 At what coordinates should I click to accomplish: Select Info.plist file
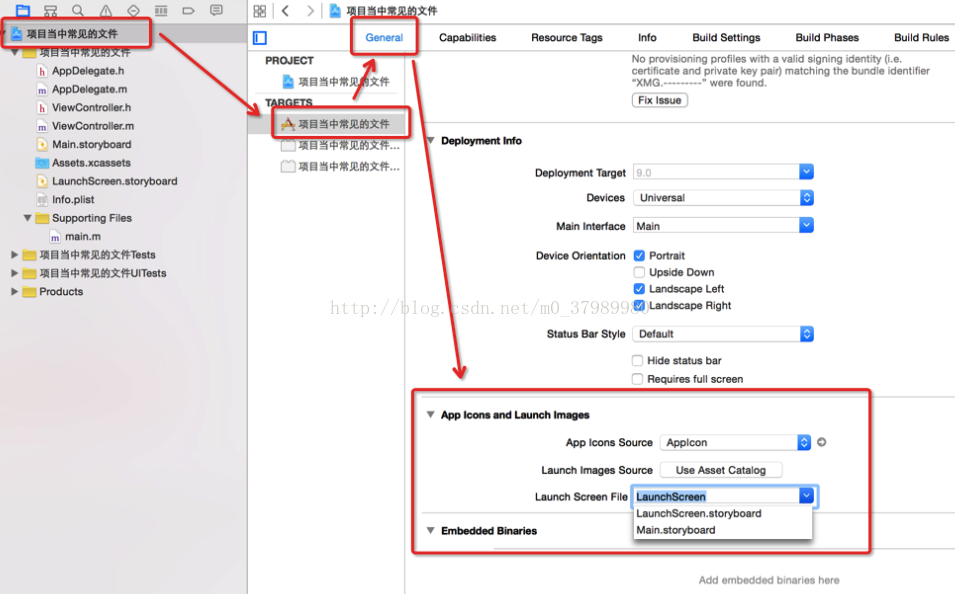click(73, 200)
